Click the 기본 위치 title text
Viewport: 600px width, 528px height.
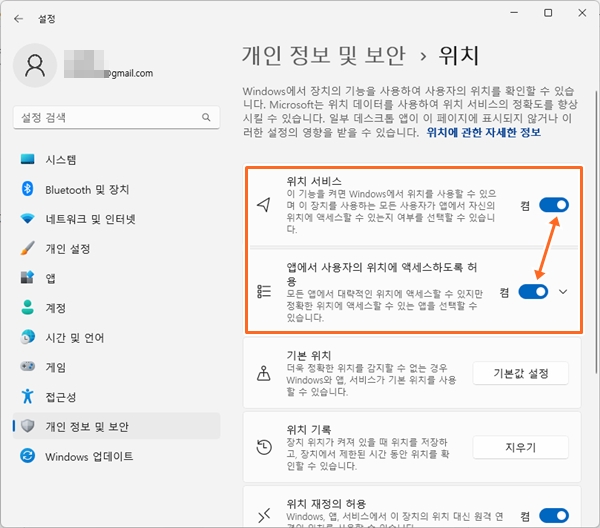coord(309,355)
